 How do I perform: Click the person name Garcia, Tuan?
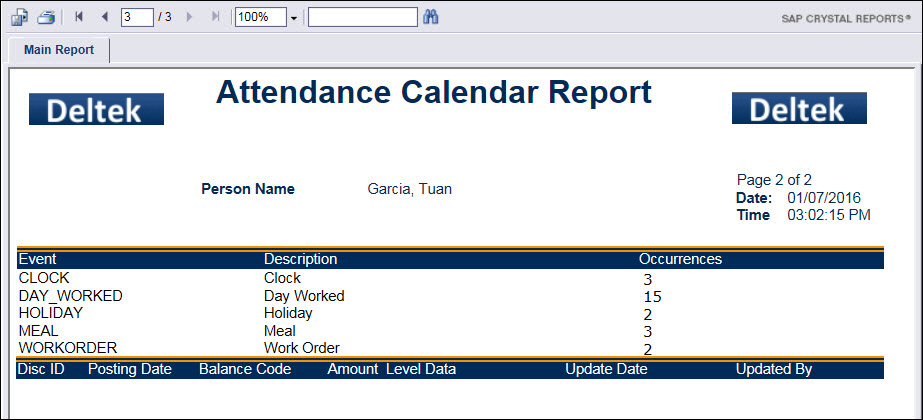pyautogui.click(x=410, y=189)
